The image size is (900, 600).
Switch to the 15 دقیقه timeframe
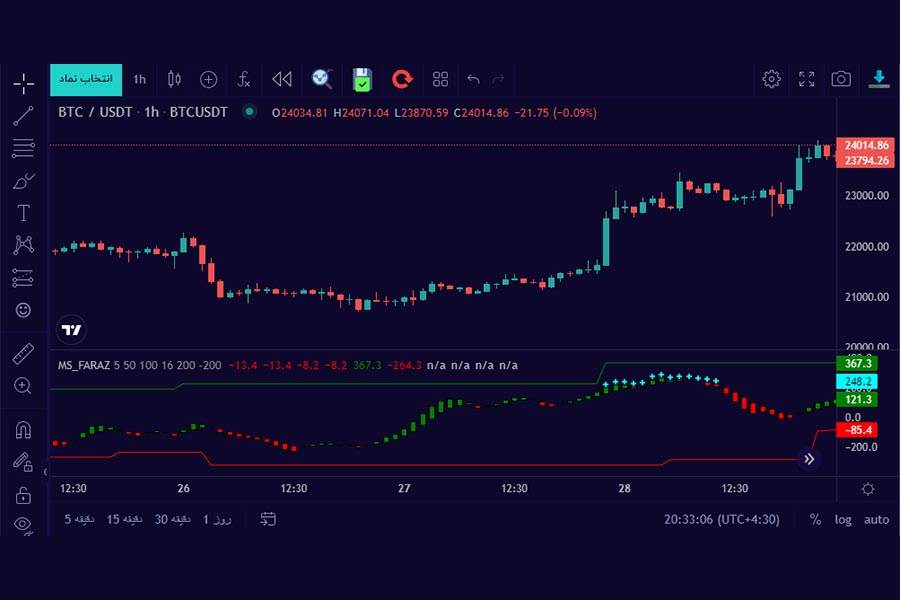125,520
